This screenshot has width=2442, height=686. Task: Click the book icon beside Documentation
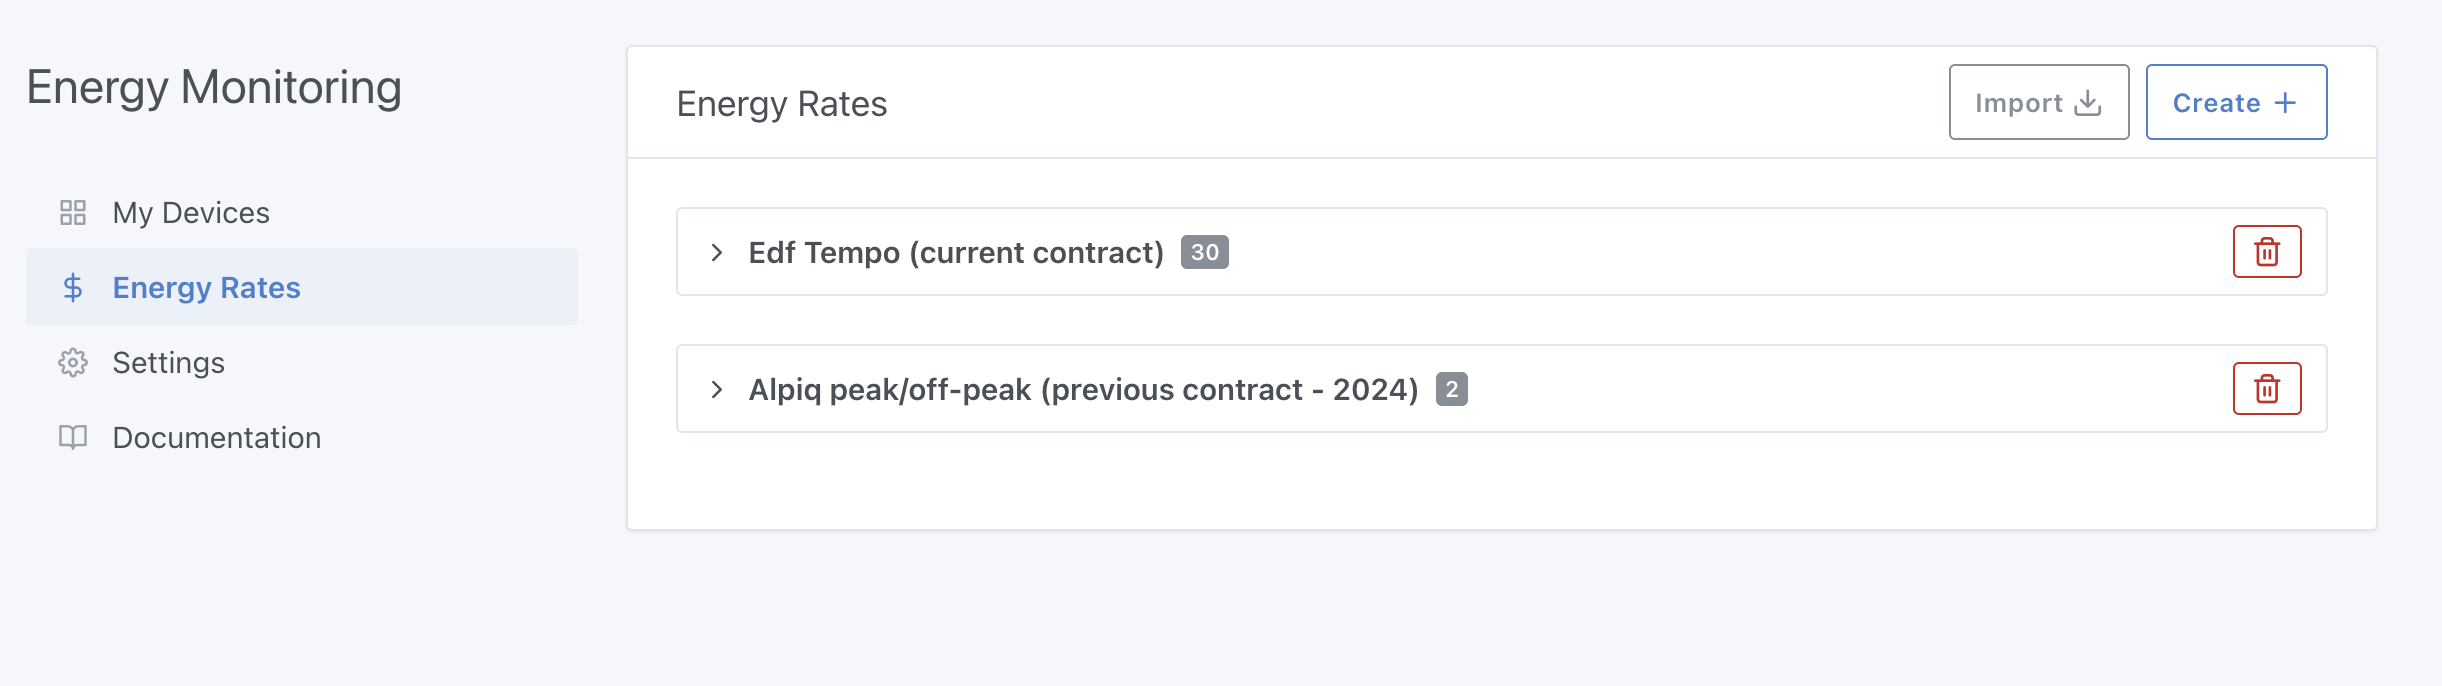point(74,437)
